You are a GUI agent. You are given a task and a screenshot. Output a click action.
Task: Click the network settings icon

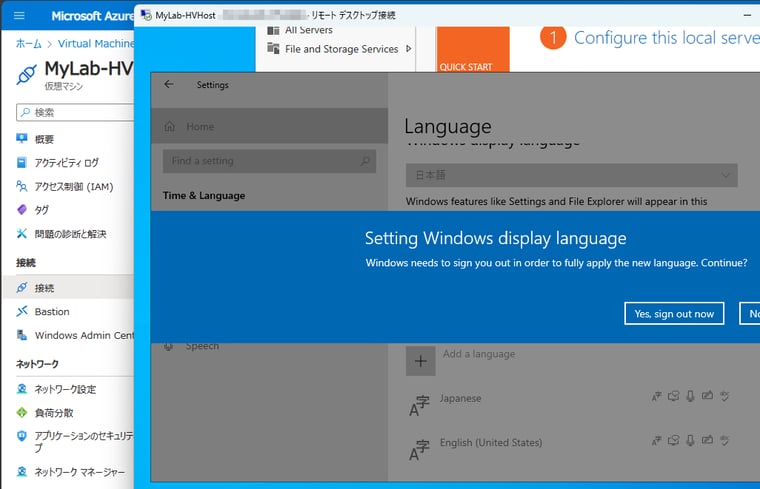pos(22,389)
